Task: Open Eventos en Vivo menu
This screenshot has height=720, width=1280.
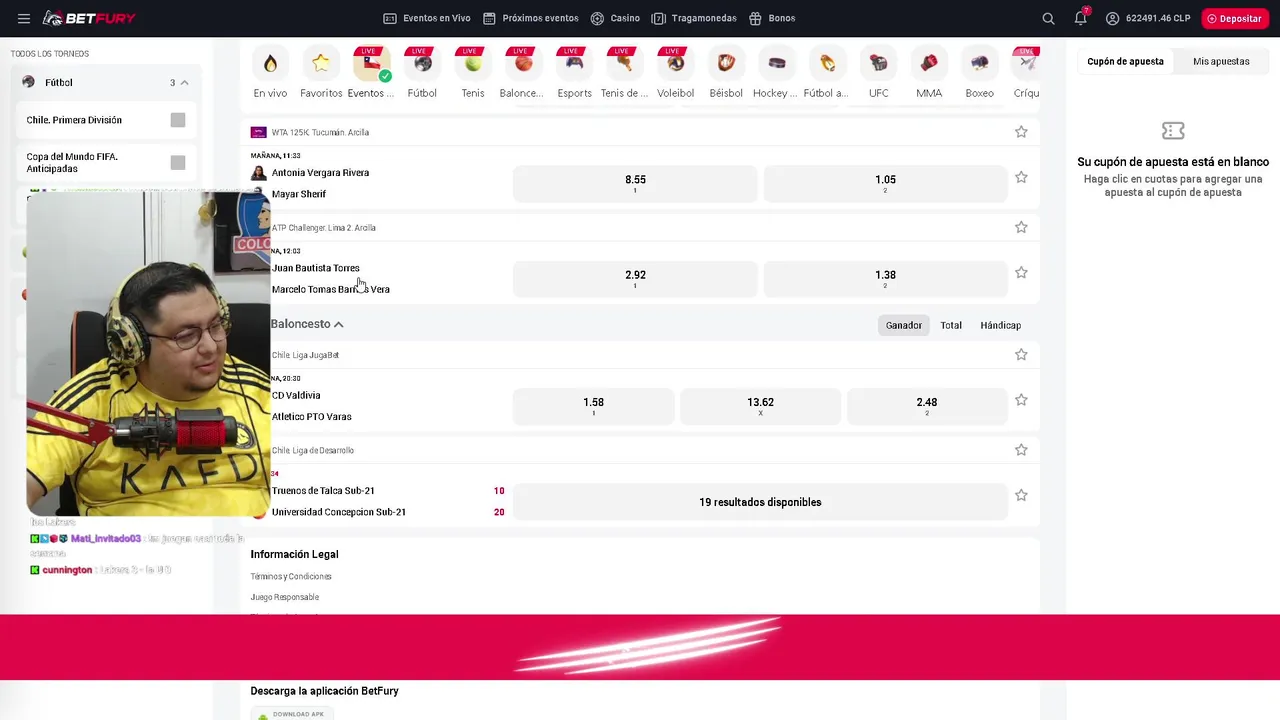Action: pos(427,18)
